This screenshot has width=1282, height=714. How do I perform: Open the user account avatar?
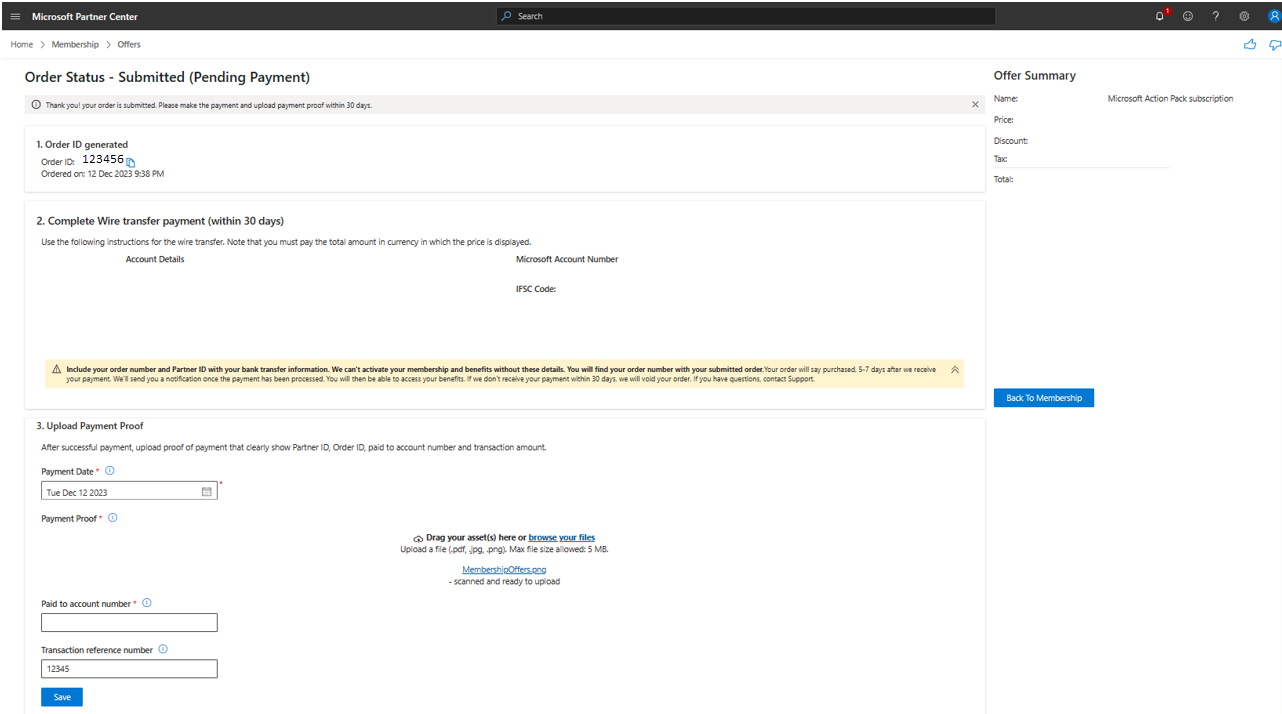point(1274,16)
